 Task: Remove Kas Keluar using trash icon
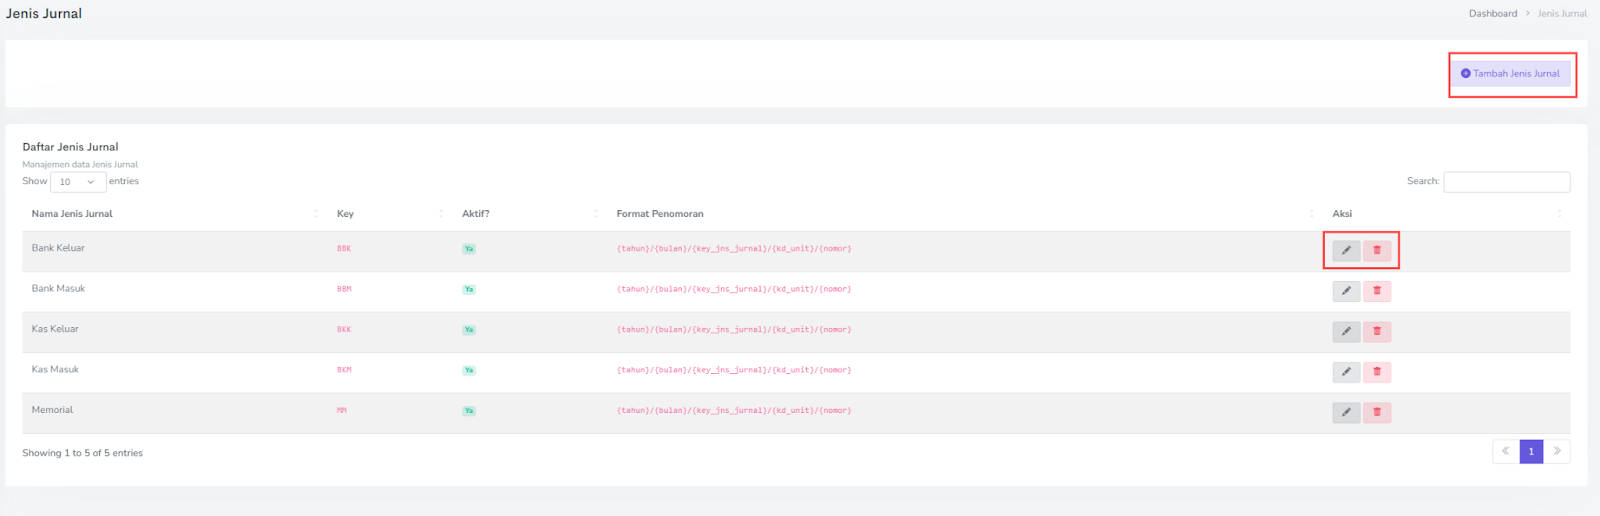[1377, 331]
